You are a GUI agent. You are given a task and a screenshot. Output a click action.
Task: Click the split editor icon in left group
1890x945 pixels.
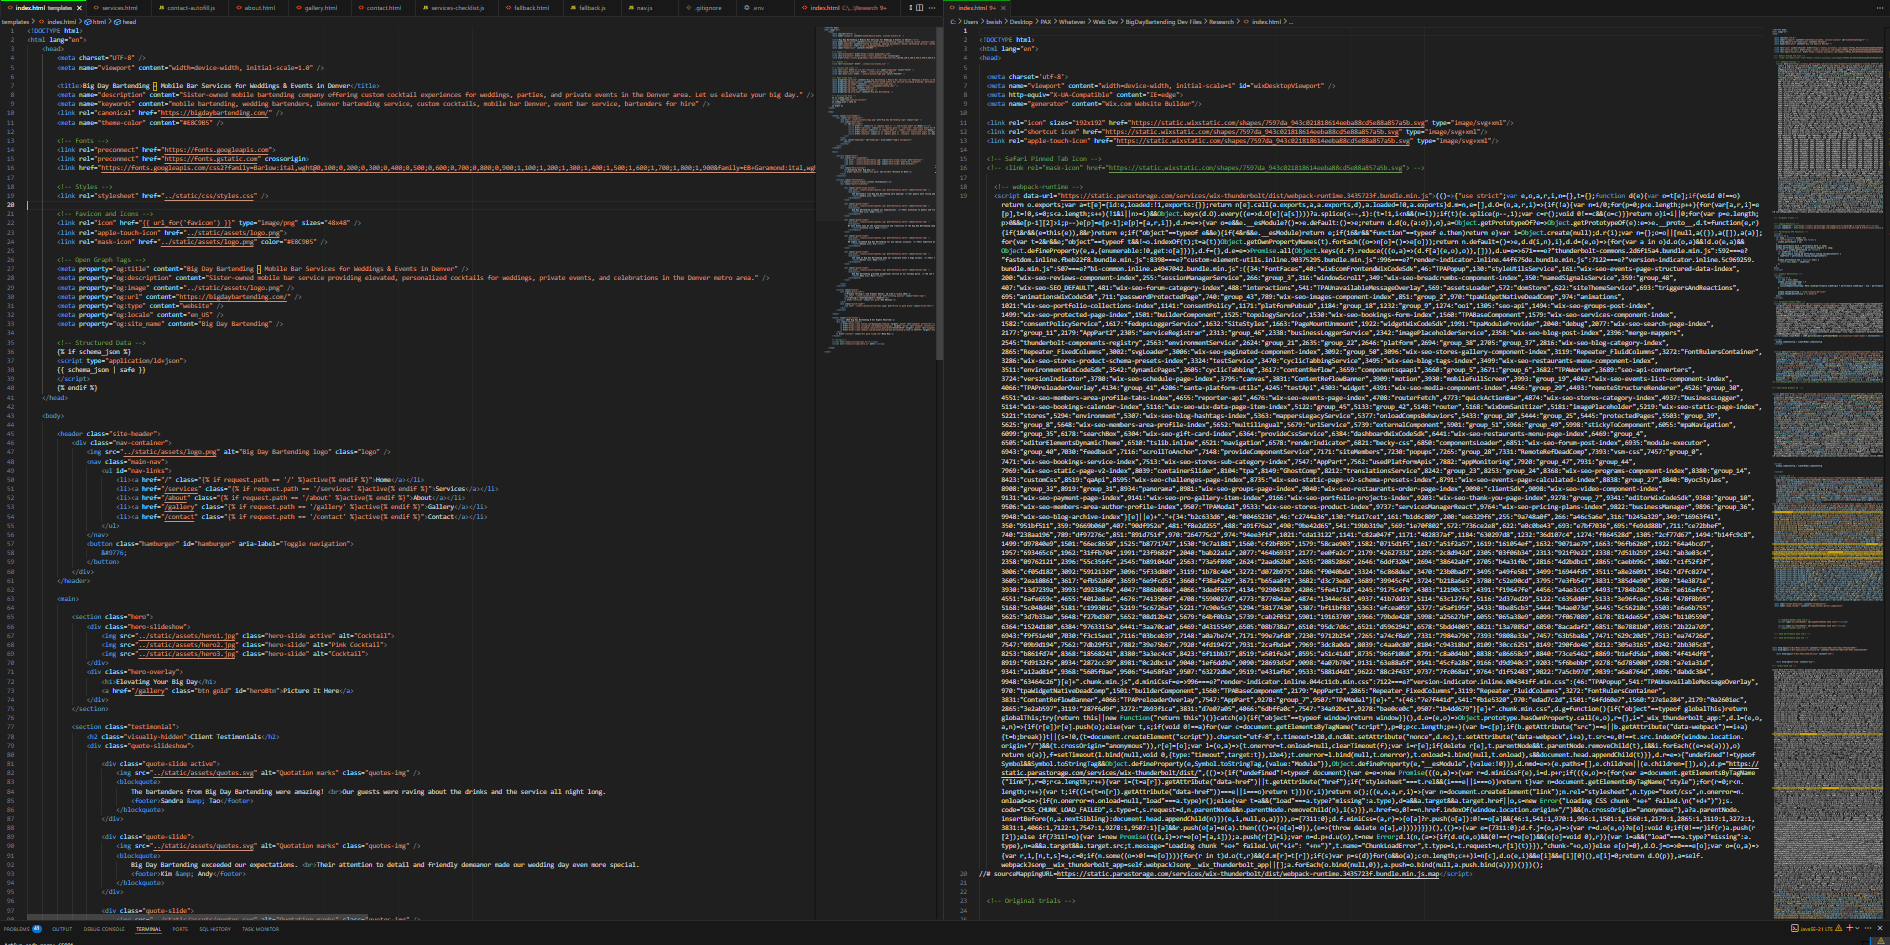click(x=920, y=8)
